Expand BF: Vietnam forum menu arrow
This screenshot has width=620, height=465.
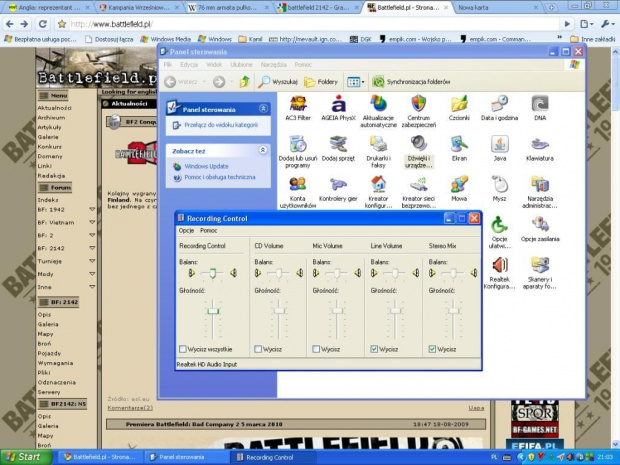pos(92,222)
